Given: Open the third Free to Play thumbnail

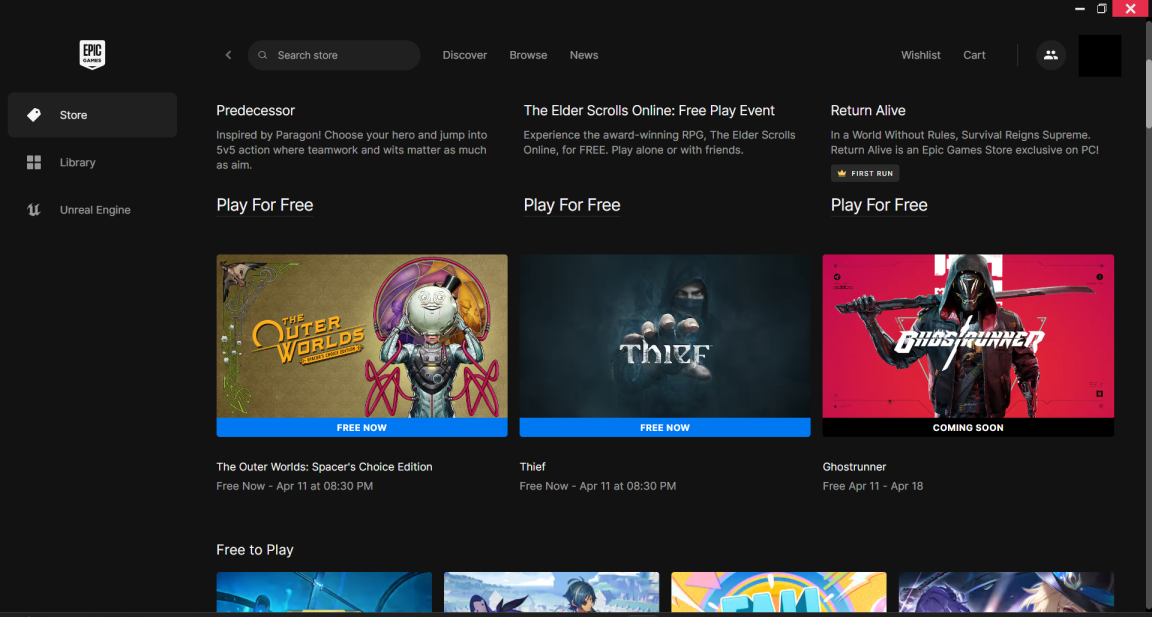Looking at the screenshot, I should [779, 593].
